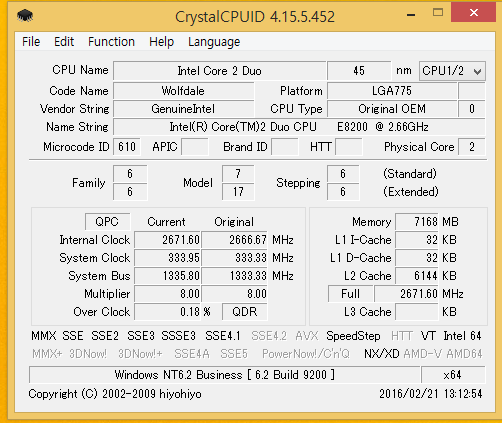Click the CrystalCPUID chip icon in title bar
This screenshot has width=502, height=423.
[25, 16]
